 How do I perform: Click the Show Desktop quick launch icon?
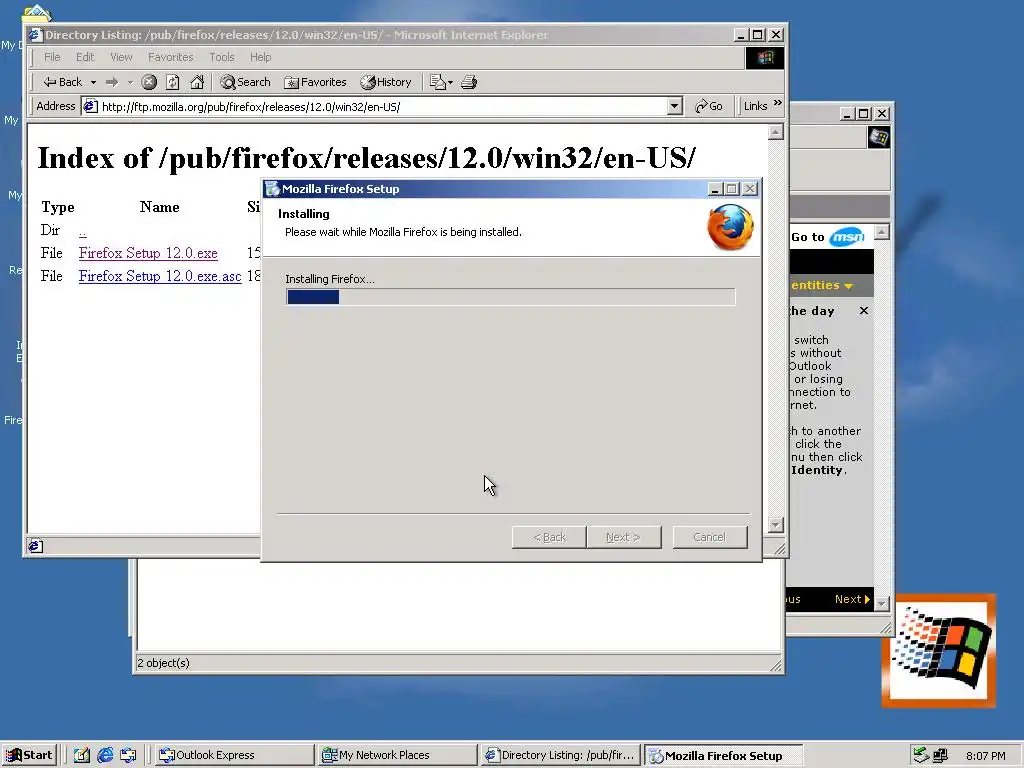tap(82, 755)
